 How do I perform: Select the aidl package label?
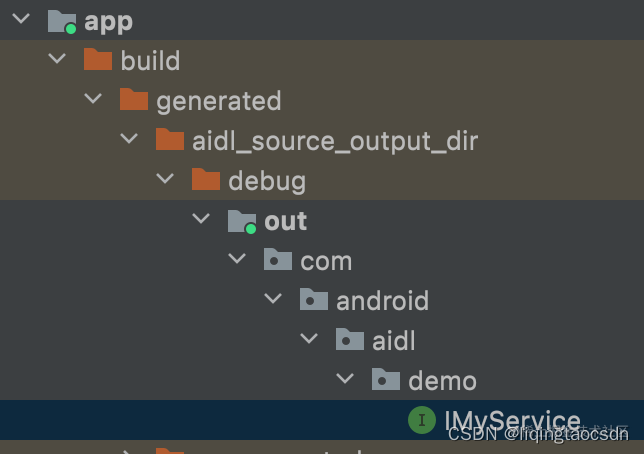pos(393,341)
